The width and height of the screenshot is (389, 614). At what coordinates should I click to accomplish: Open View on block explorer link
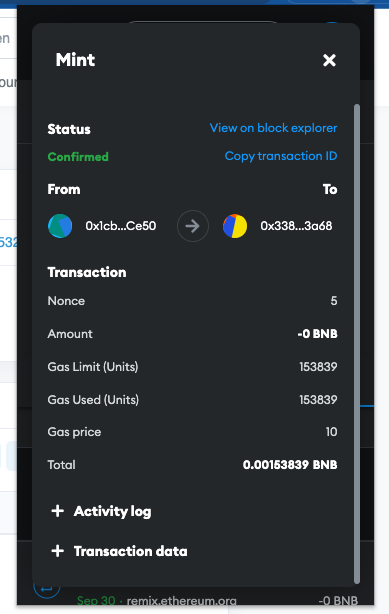click(x=273, y=128)
